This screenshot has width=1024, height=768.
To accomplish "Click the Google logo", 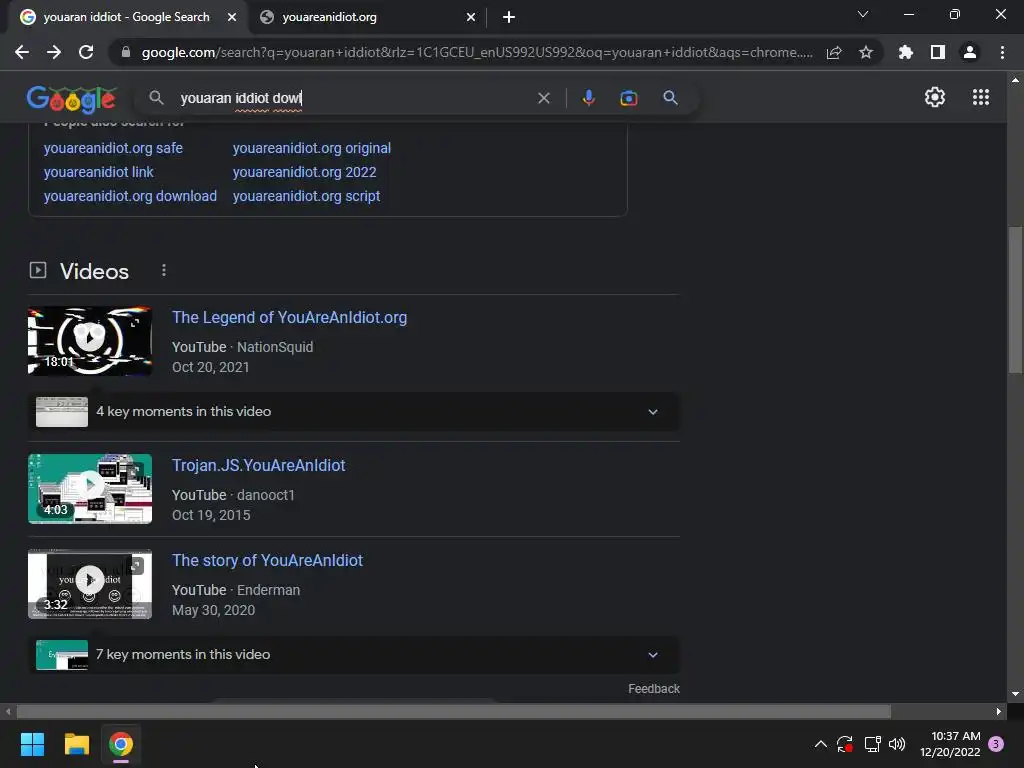I will point(72,99).
